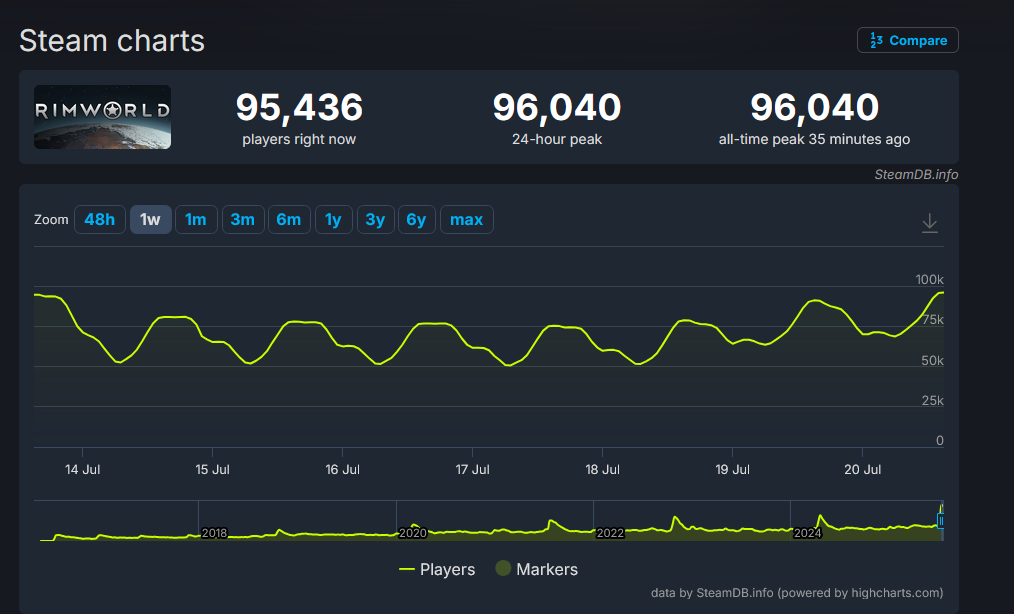Select the 48h zoom range
This screenshot has height=614, width=1014.
[100, 219]
